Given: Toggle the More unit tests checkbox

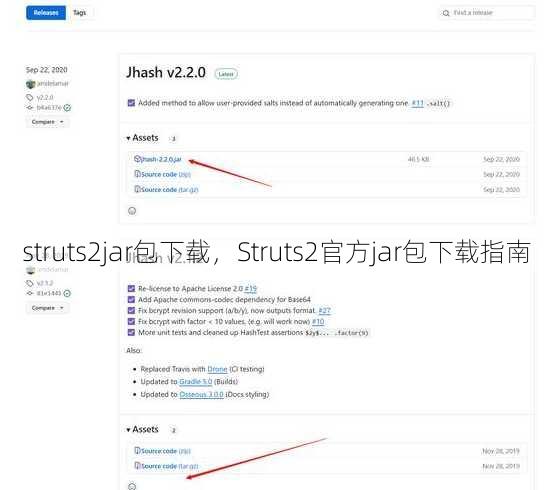Looking at the screenshot, I should (x=131, y=332).
